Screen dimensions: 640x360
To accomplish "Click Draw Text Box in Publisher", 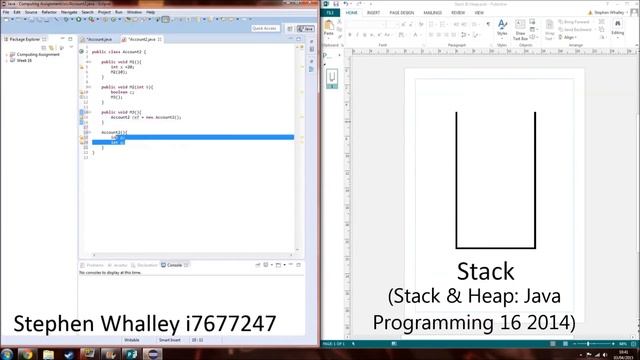I will click(x=520, y=30).
